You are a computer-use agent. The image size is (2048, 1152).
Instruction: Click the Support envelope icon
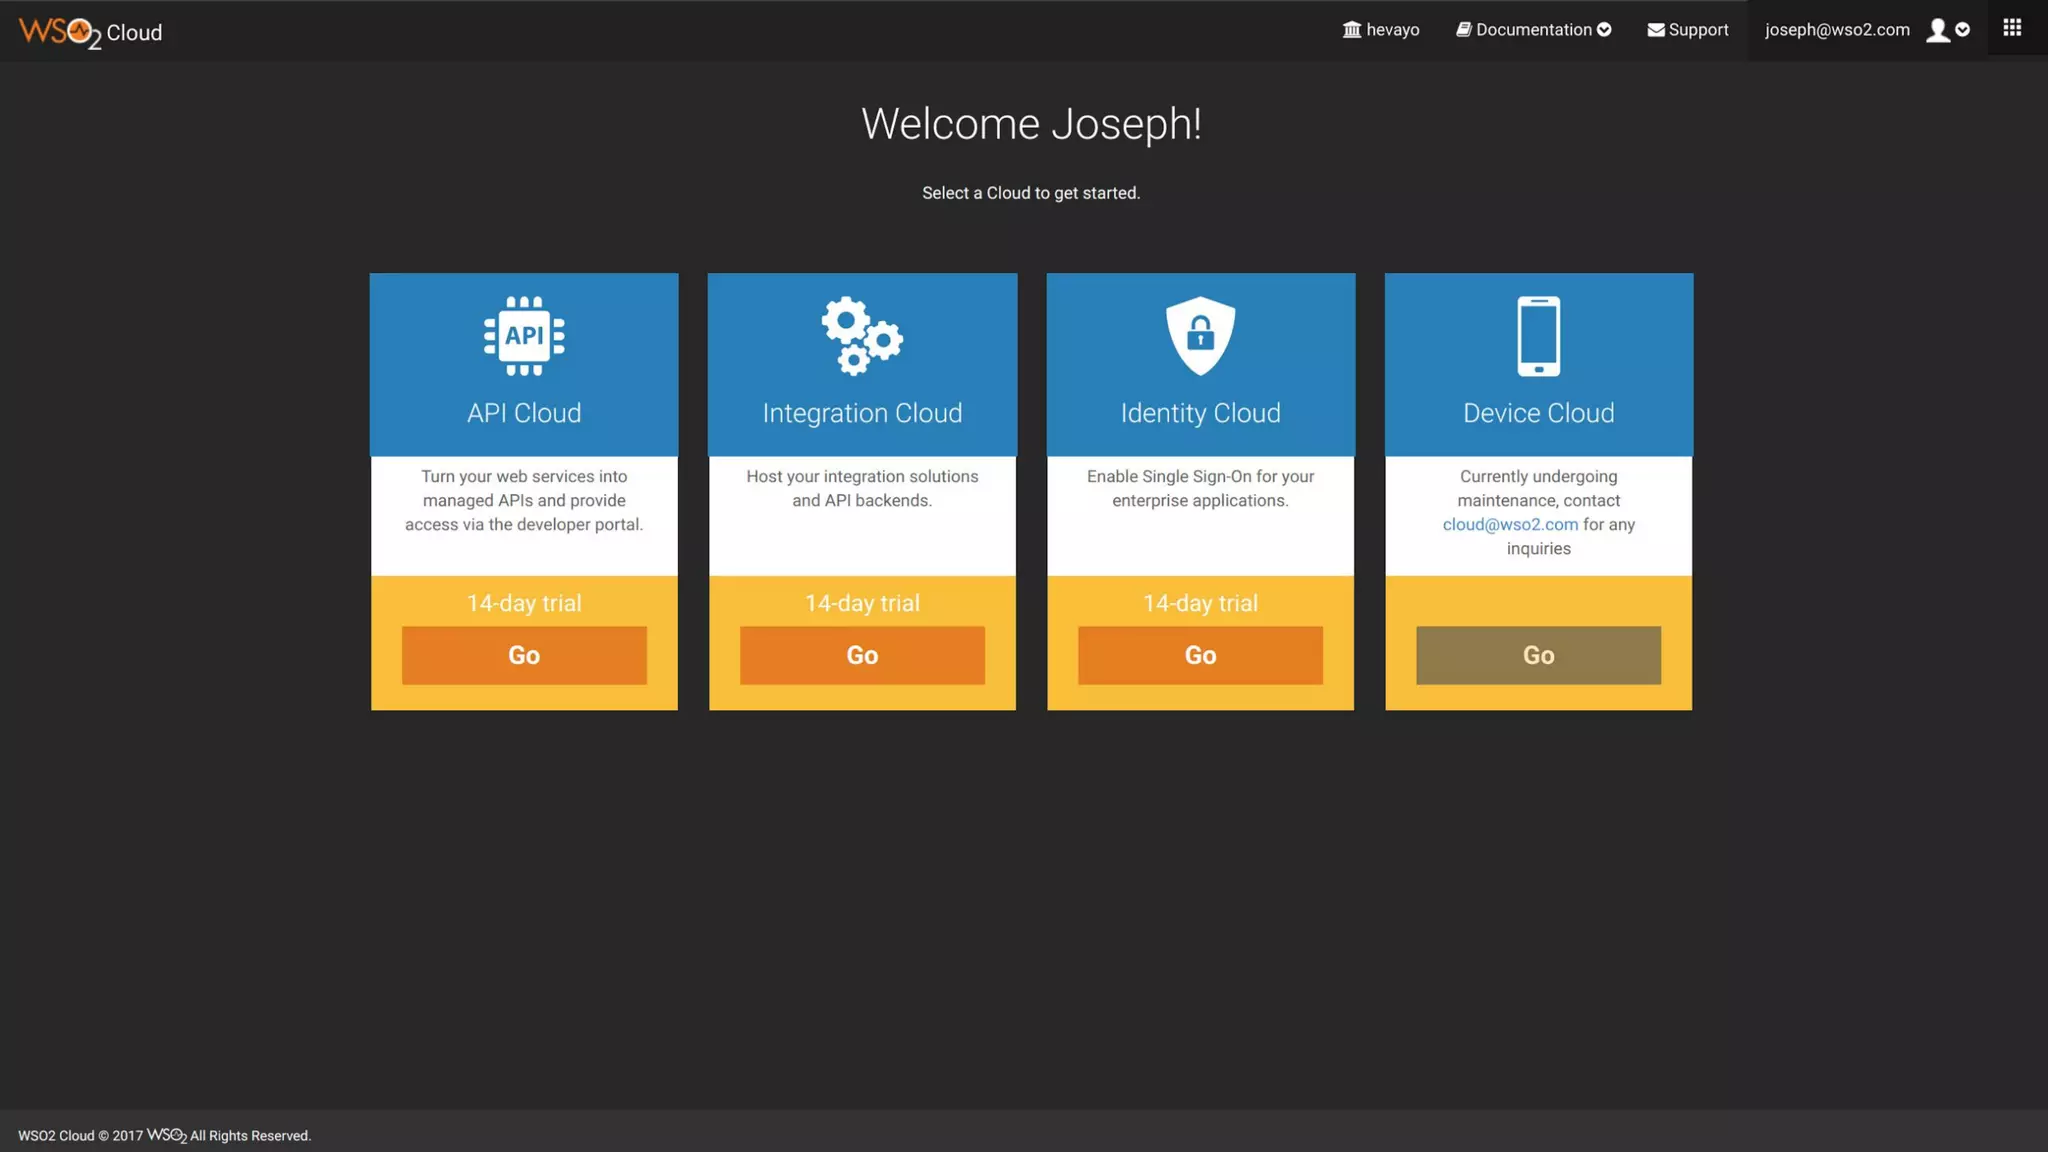(1656, 30)
